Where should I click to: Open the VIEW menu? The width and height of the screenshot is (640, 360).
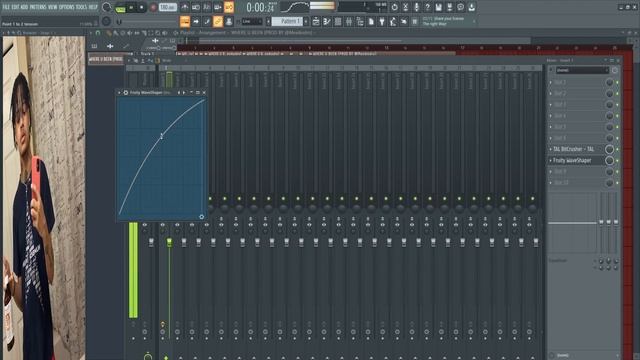(53, 7)
